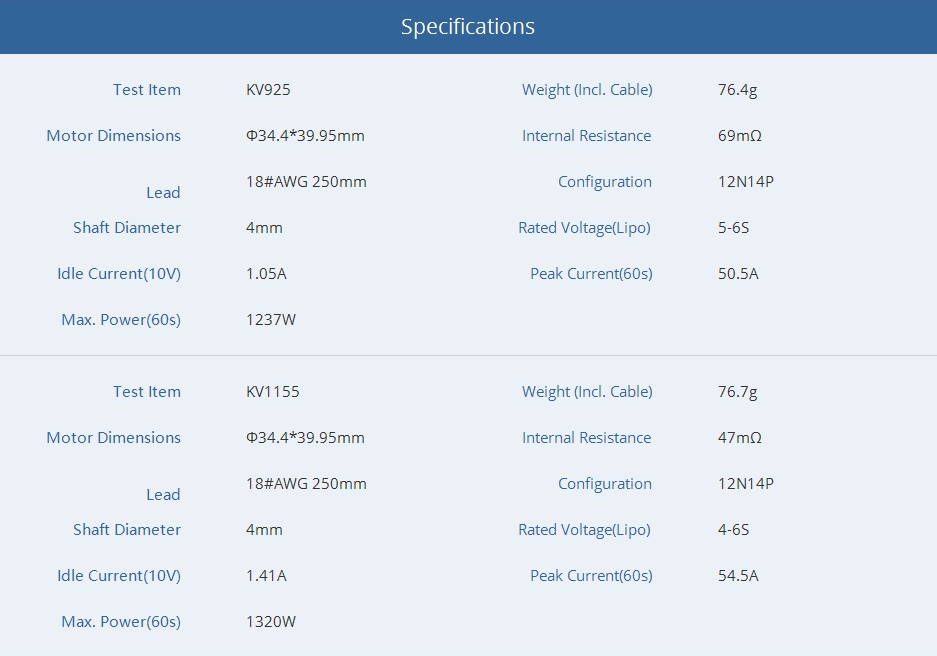The height and width of the screenshot is (656, 937).
Task: Select the 1237W max power value
Action: point(271,320)
